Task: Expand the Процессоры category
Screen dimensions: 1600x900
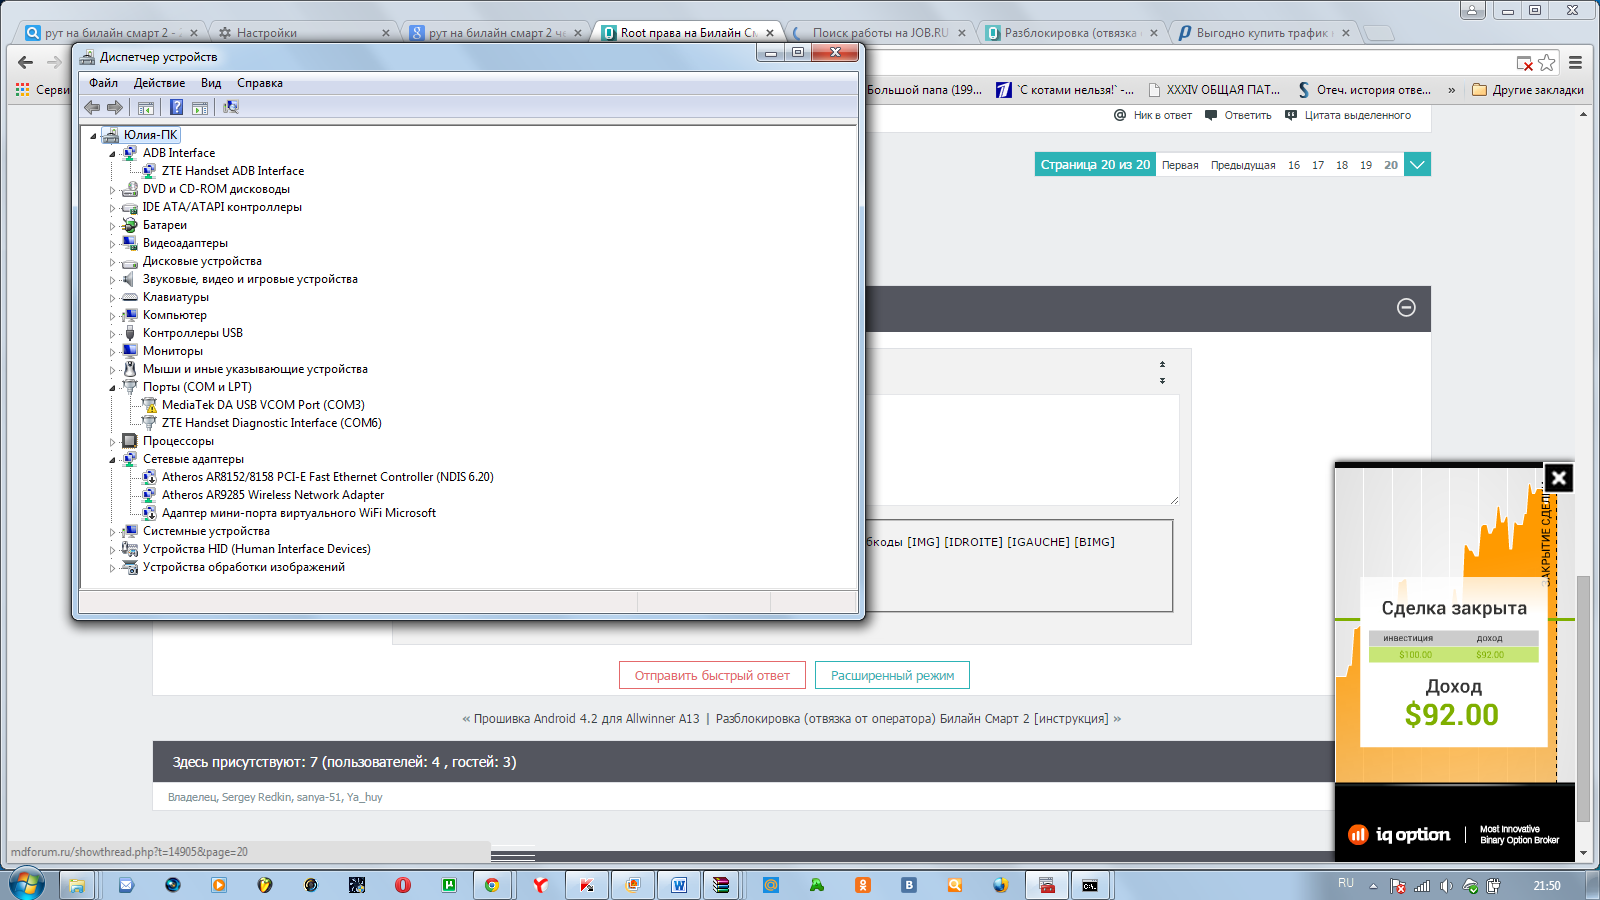Action: click(112, 442)
